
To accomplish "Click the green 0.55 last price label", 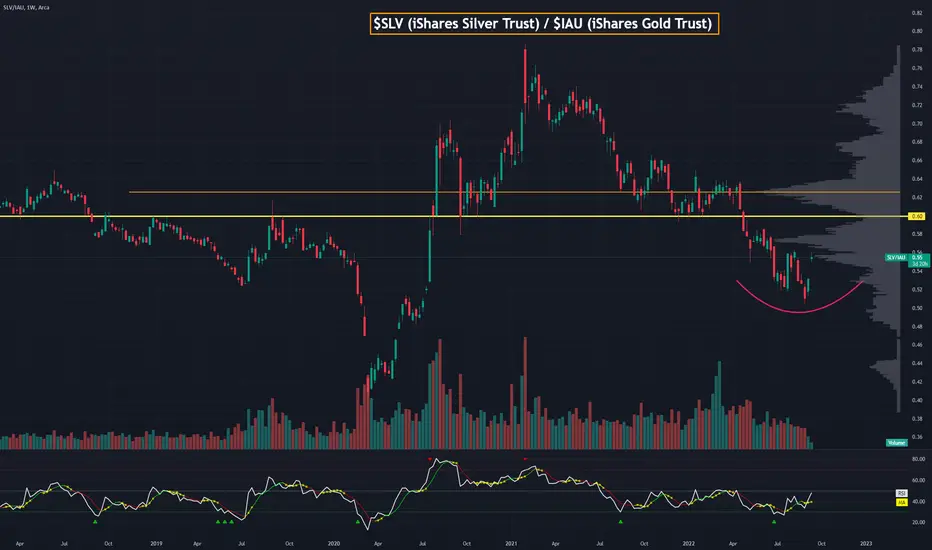I will [x=917, y=257].
